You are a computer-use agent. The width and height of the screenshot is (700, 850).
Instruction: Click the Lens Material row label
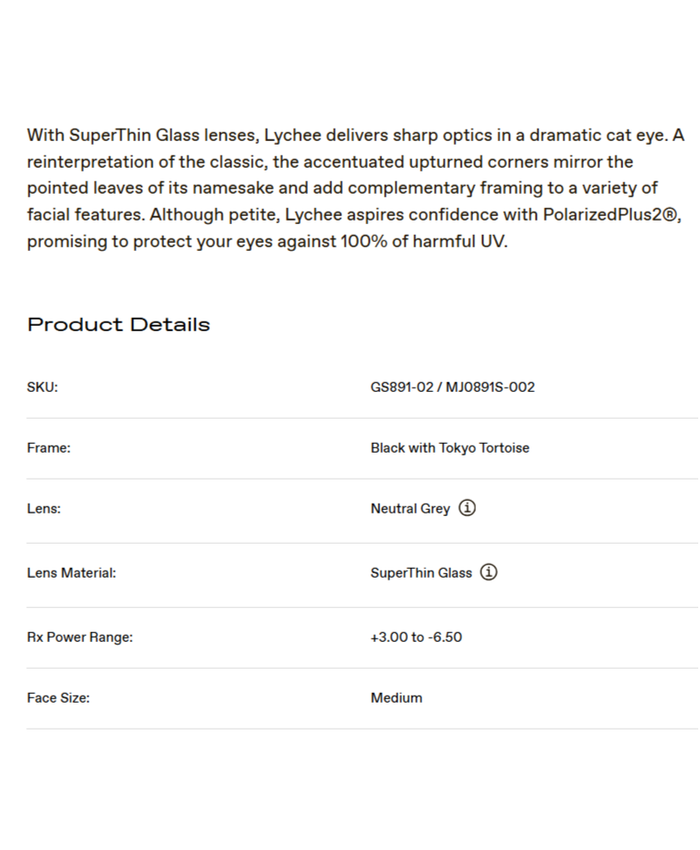click(71, 573)
